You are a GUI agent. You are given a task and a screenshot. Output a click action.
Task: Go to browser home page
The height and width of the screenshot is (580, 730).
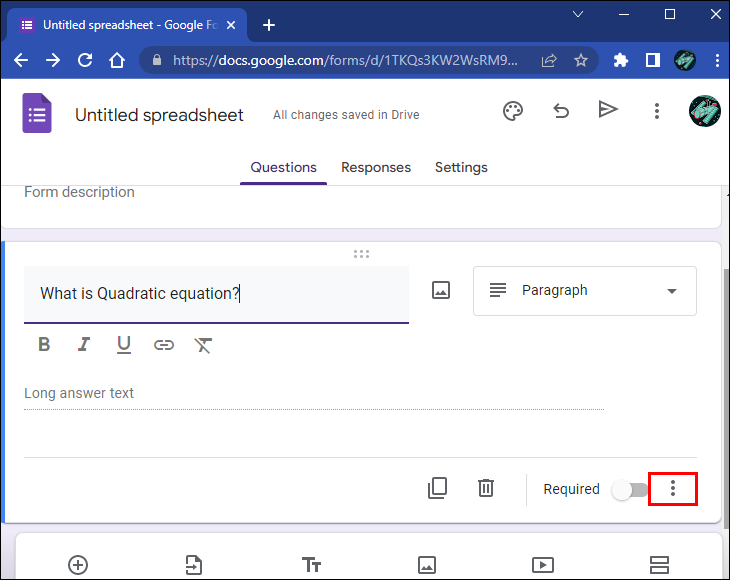[117, 60]
